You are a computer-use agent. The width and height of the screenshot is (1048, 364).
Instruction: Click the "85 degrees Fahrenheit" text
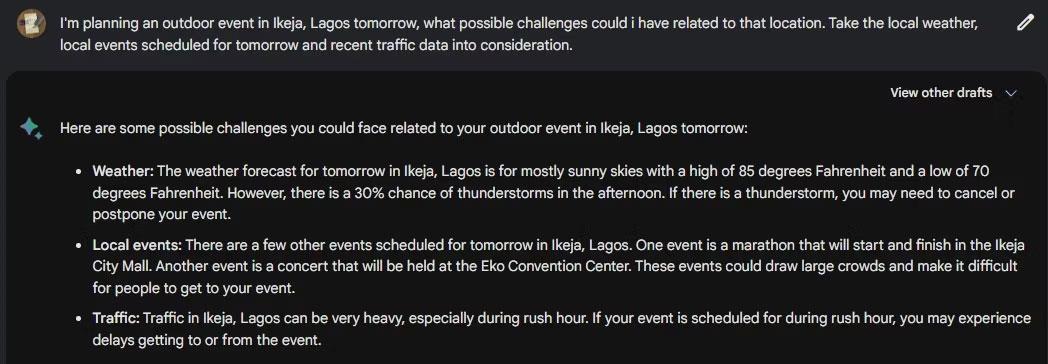pos(811,171)
